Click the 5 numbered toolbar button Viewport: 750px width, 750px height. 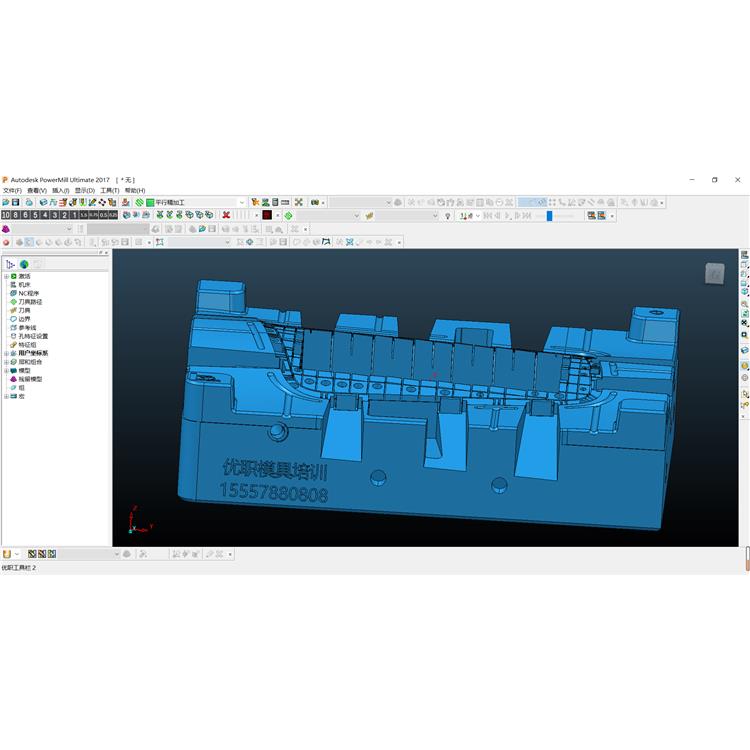click(35, 215)
